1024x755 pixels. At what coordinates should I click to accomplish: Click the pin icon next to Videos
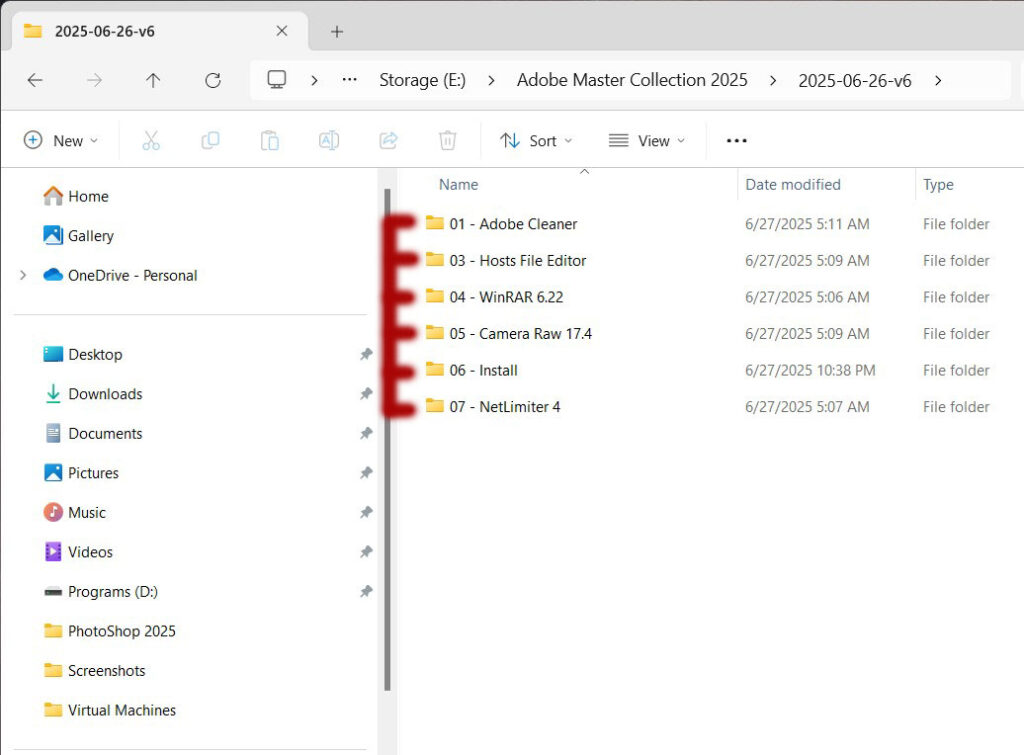(x=366, y=552)
